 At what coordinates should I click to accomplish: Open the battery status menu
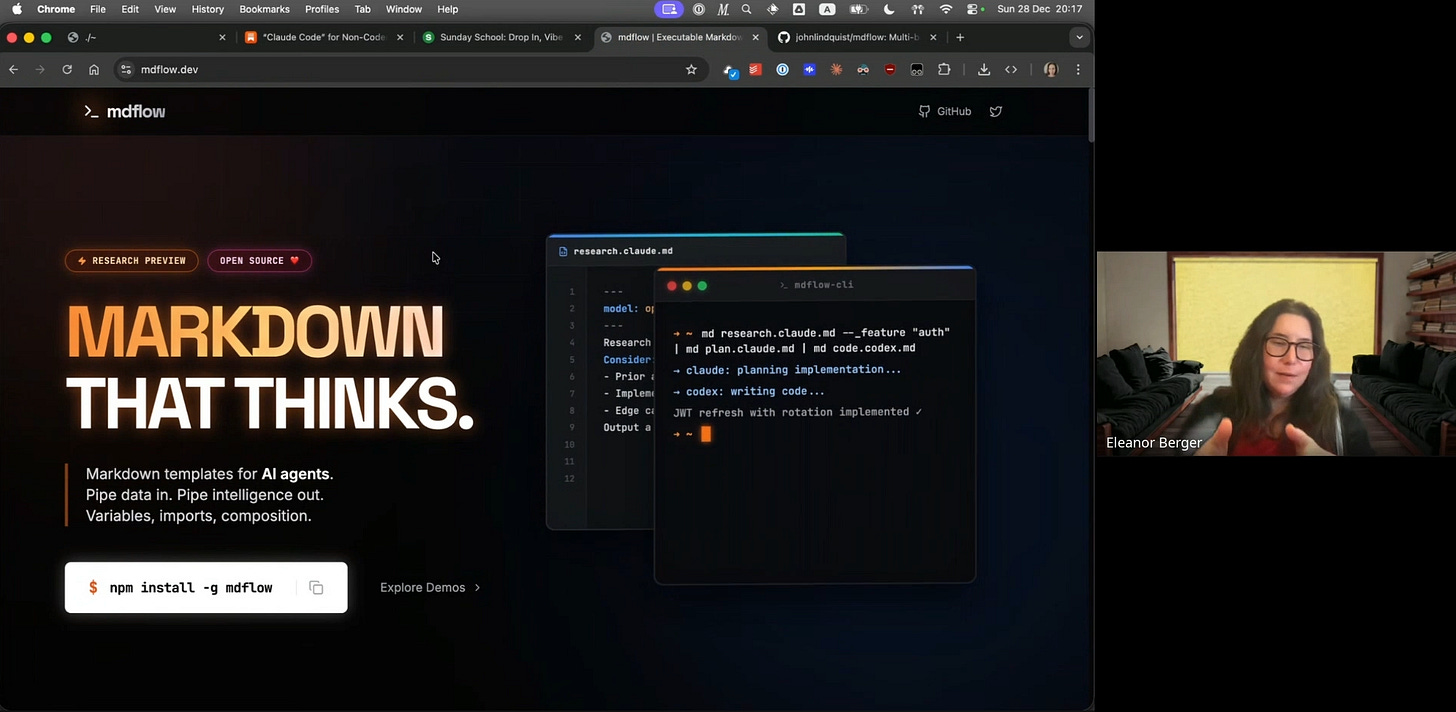point(858,9)
